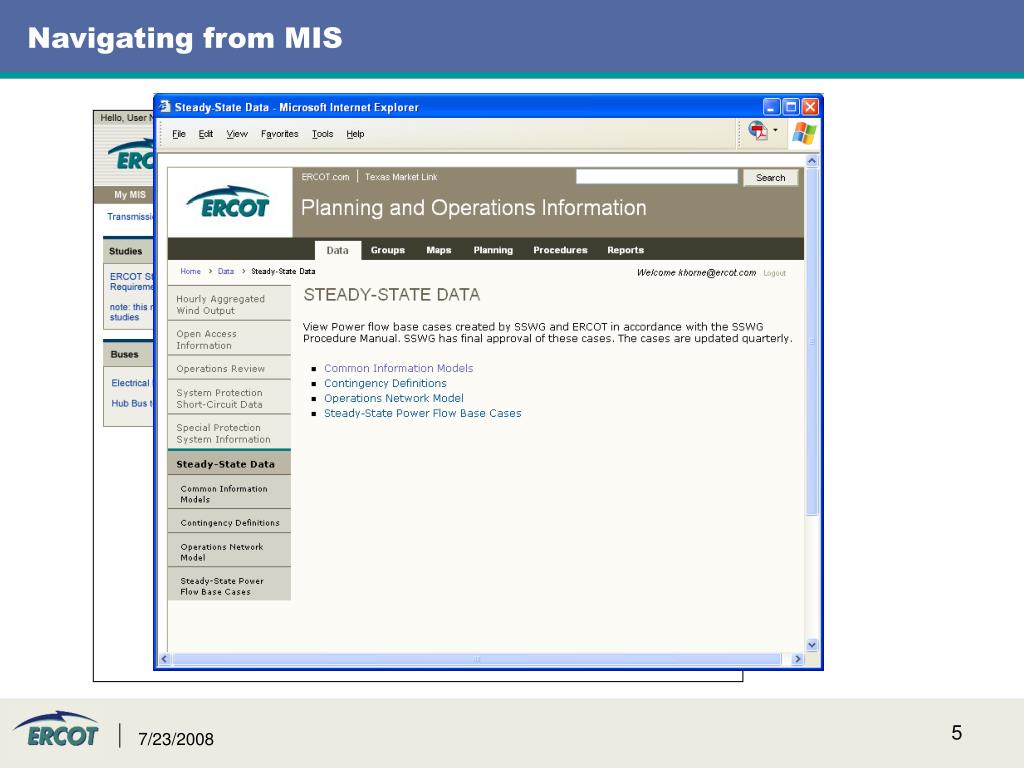Image resolution: width=1024 pixels, height=768 pixels.
Task: Switch to the Planning tab
Action: (x=493, y=250)
